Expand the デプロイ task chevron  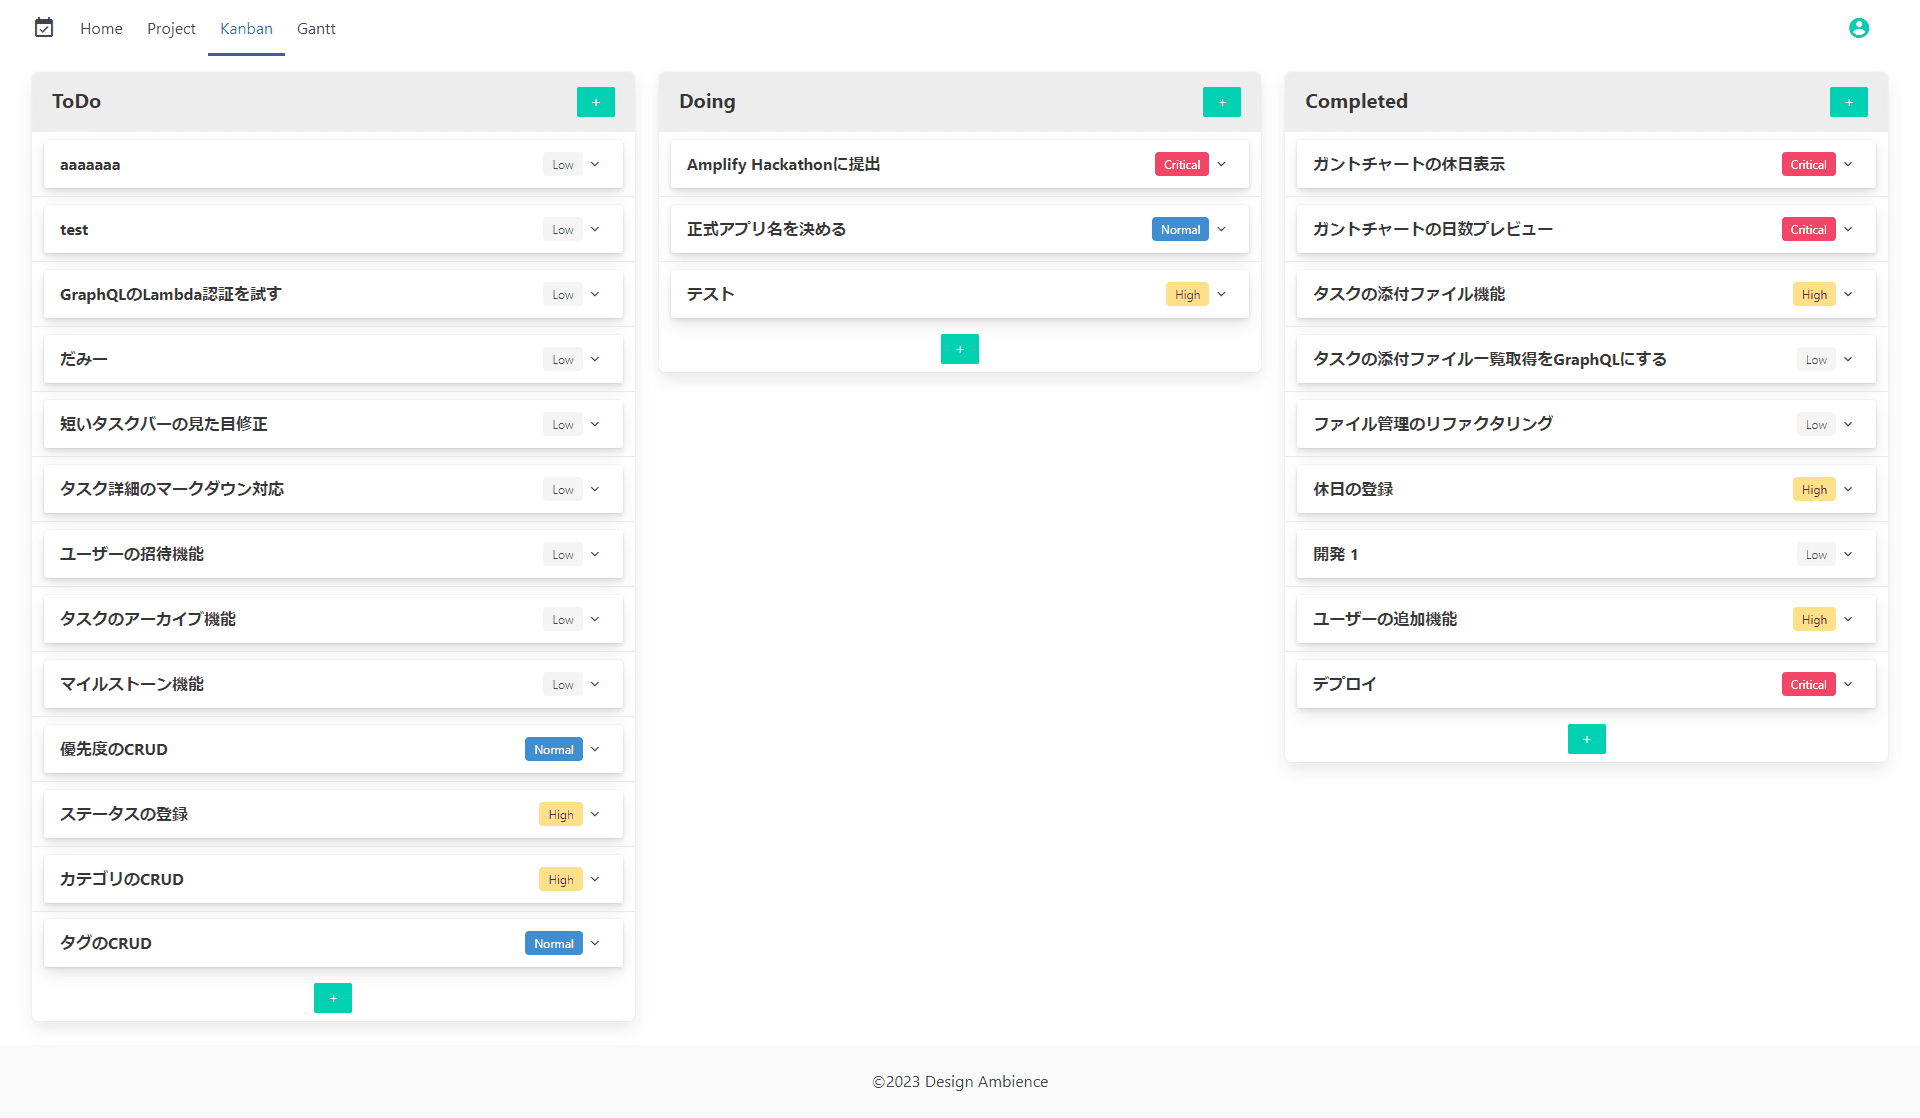[x=1848, y=685]
